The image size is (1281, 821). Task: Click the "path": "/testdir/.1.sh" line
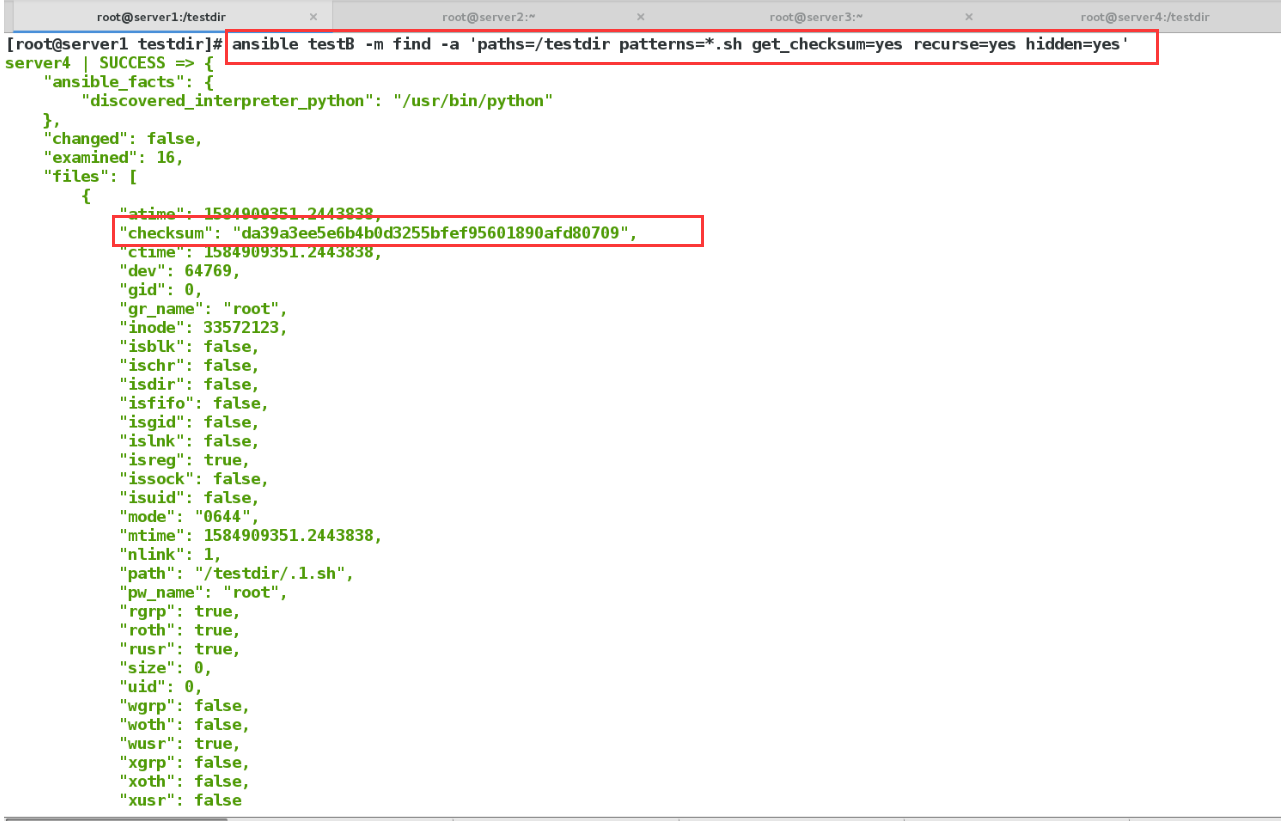click(x=236, y=573)
